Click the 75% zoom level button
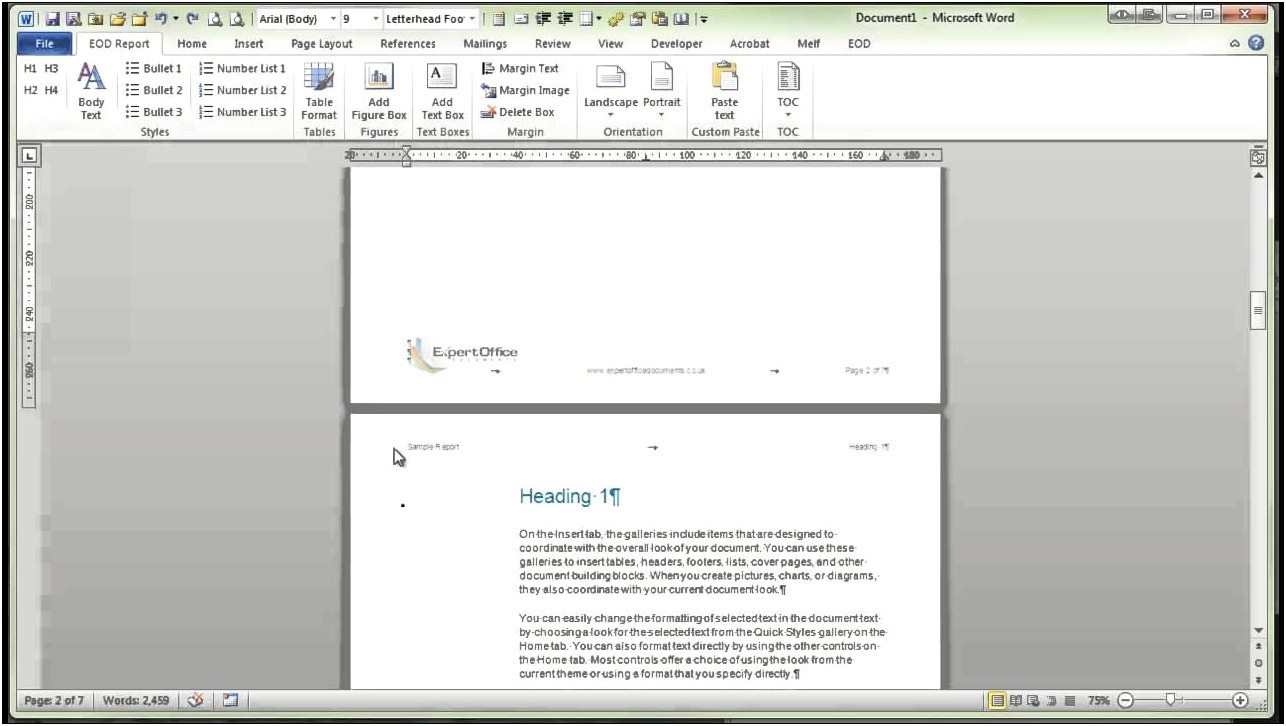Screen dimensions: 1286x726 click(x=1098, y=701)
